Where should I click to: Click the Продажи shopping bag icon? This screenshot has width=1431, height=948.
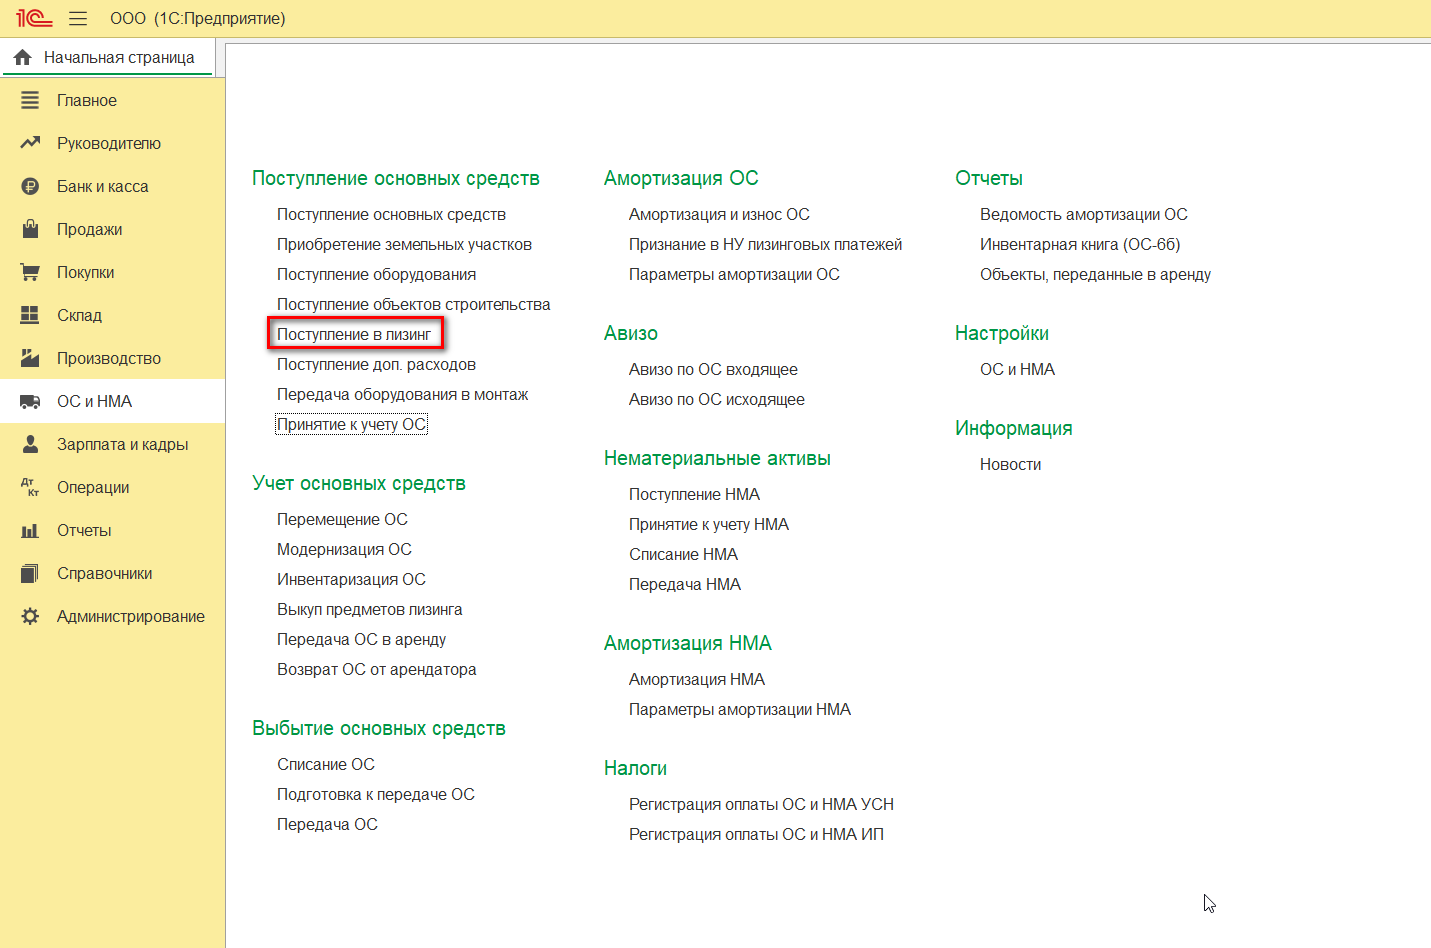click(x=30, y=229)
